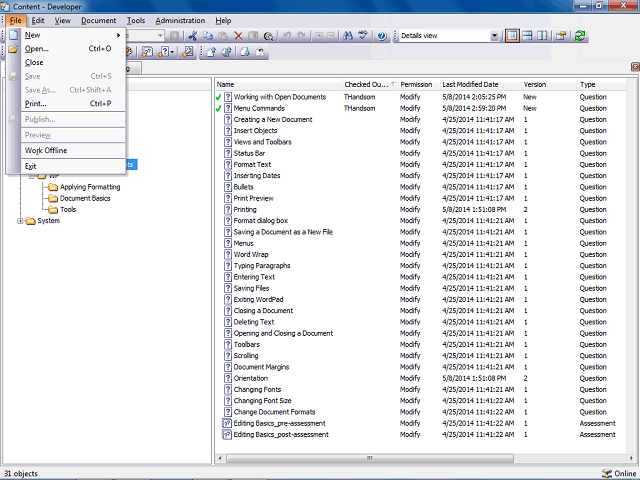Click the 31 objects status text

tap(21, 473)
